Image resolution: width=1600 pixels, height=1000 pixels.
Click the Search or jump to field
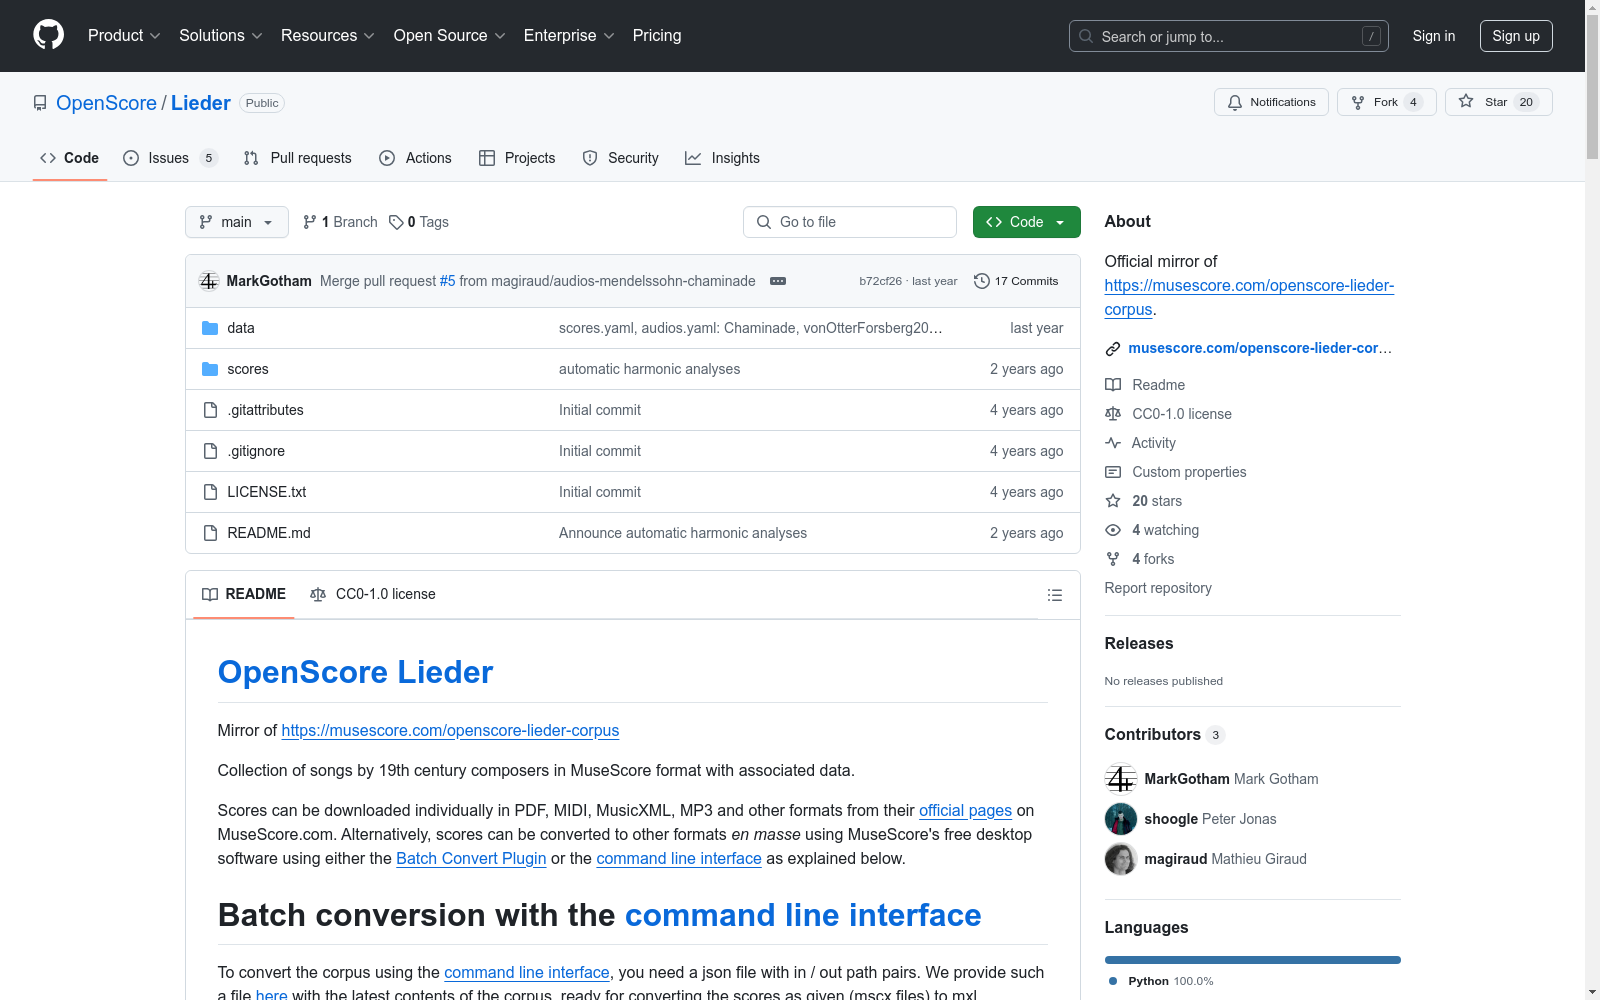coord(1229,36)
